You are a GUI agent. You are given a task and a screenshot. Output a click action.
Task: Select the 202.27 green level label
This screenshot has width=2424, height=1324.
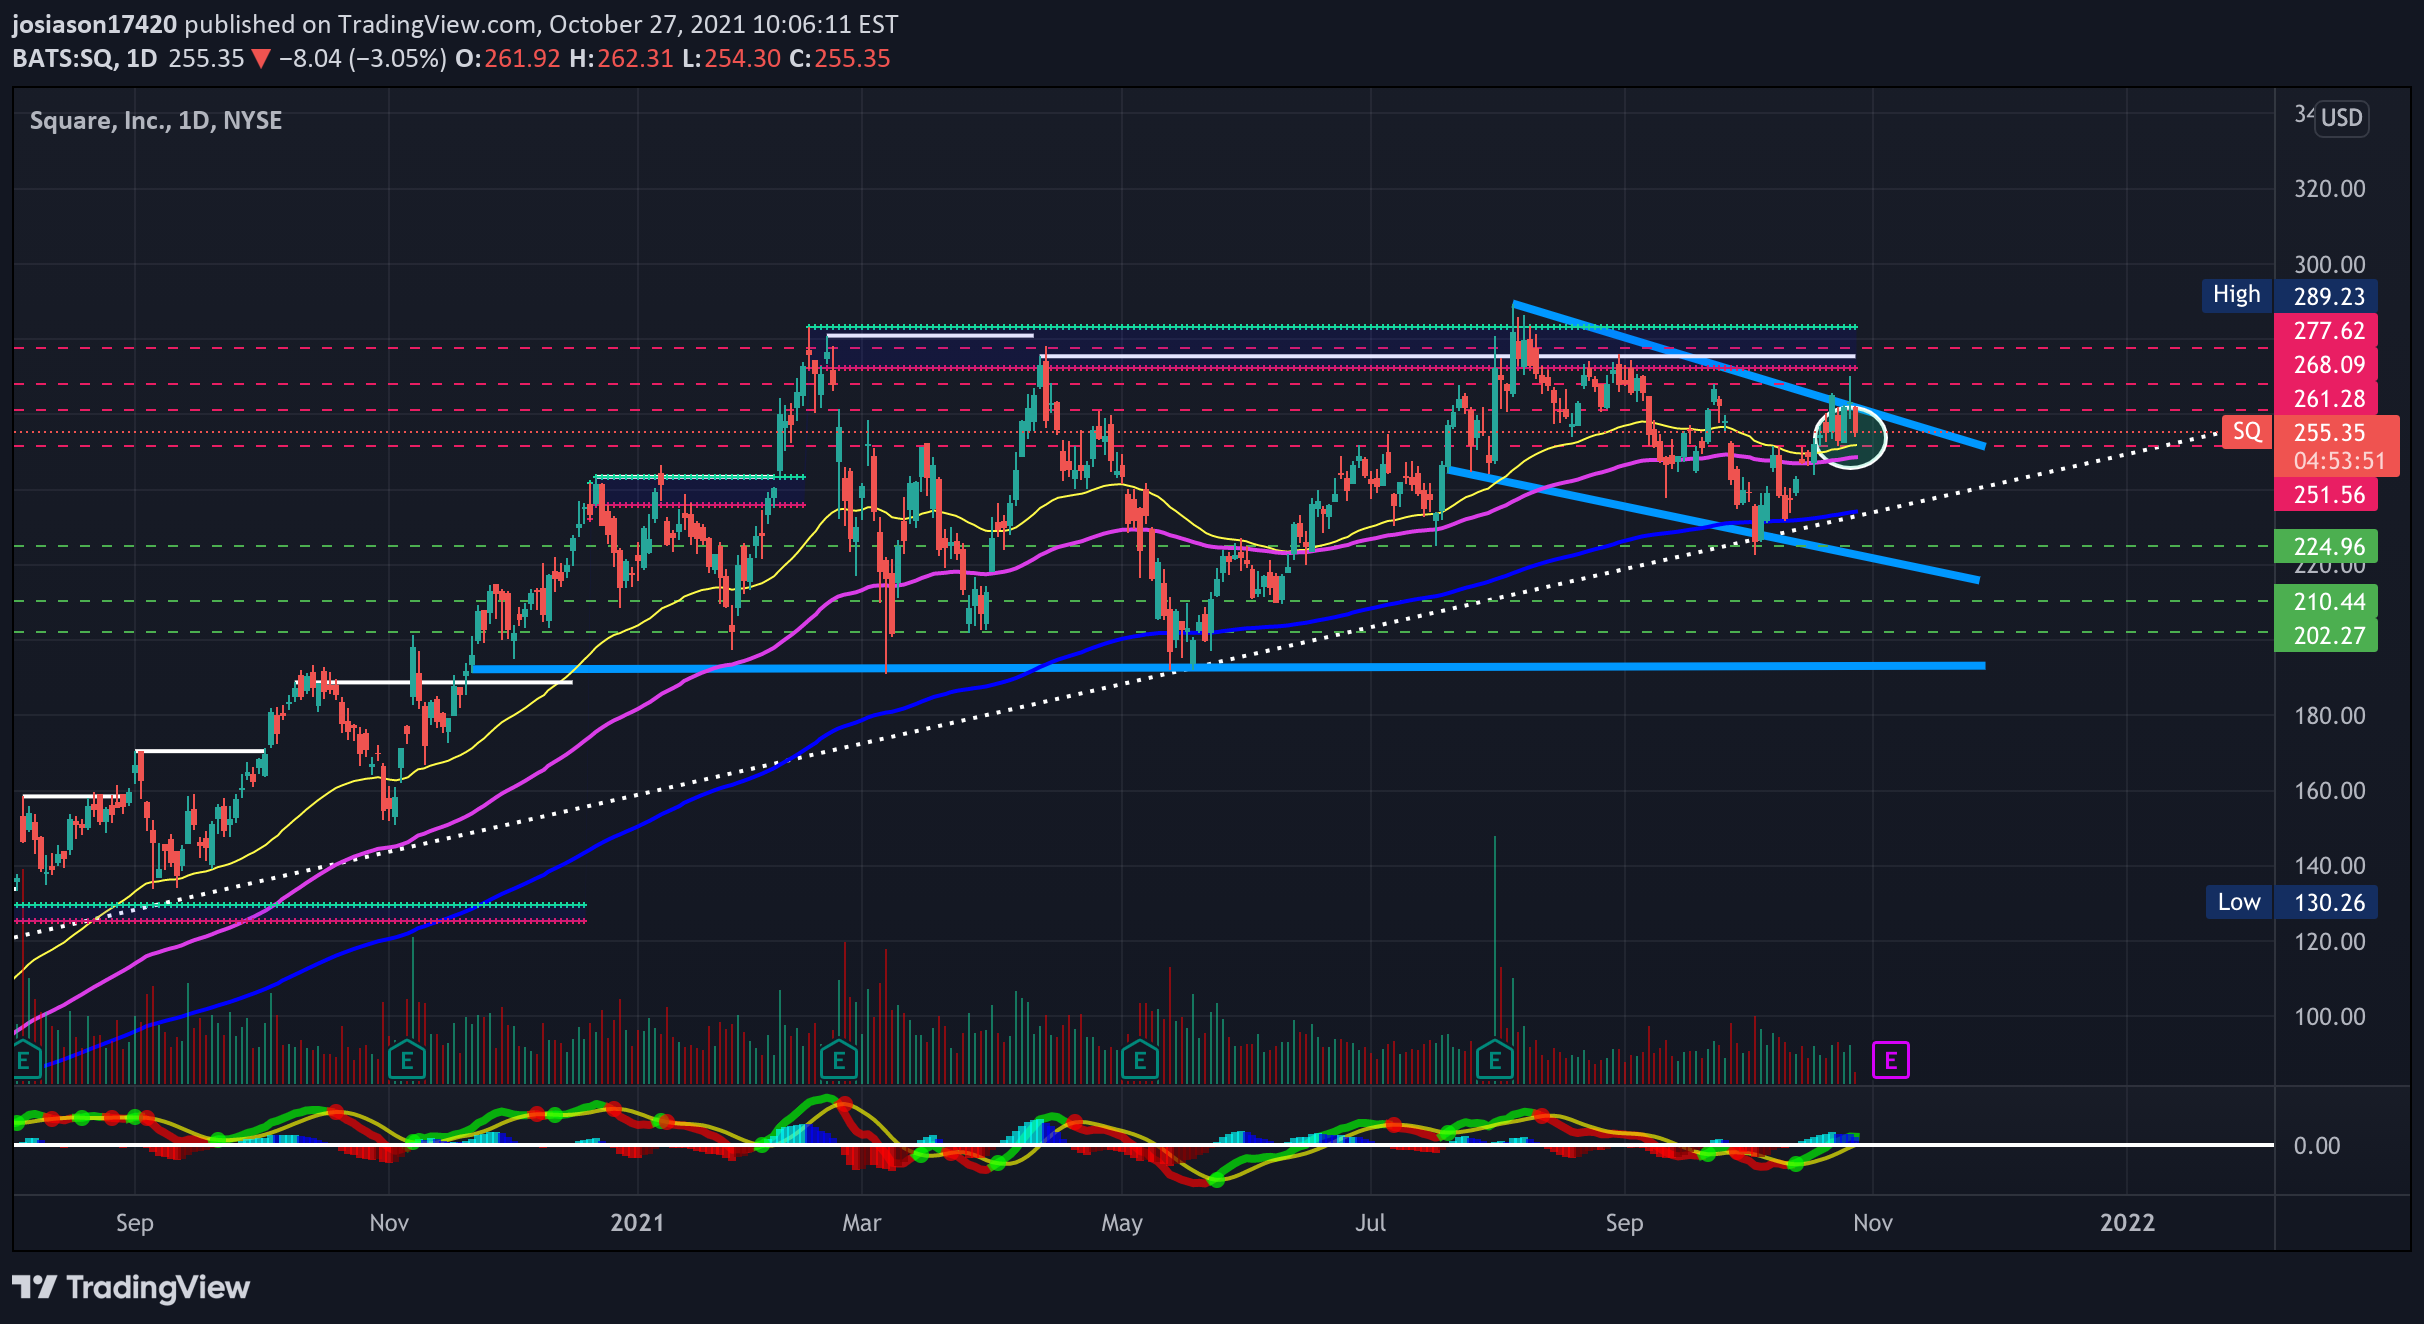click(2326, 636)
